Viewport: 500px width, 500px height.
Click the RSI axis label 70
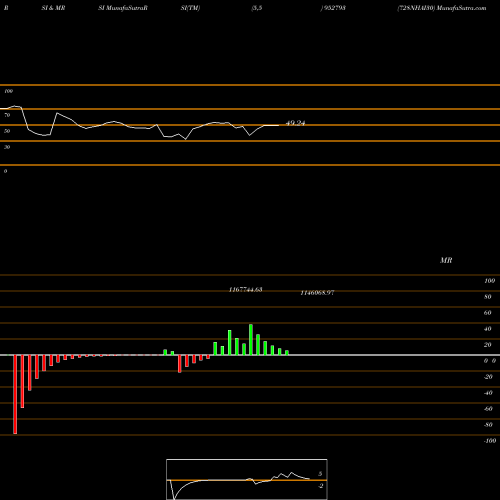point(7,115)
